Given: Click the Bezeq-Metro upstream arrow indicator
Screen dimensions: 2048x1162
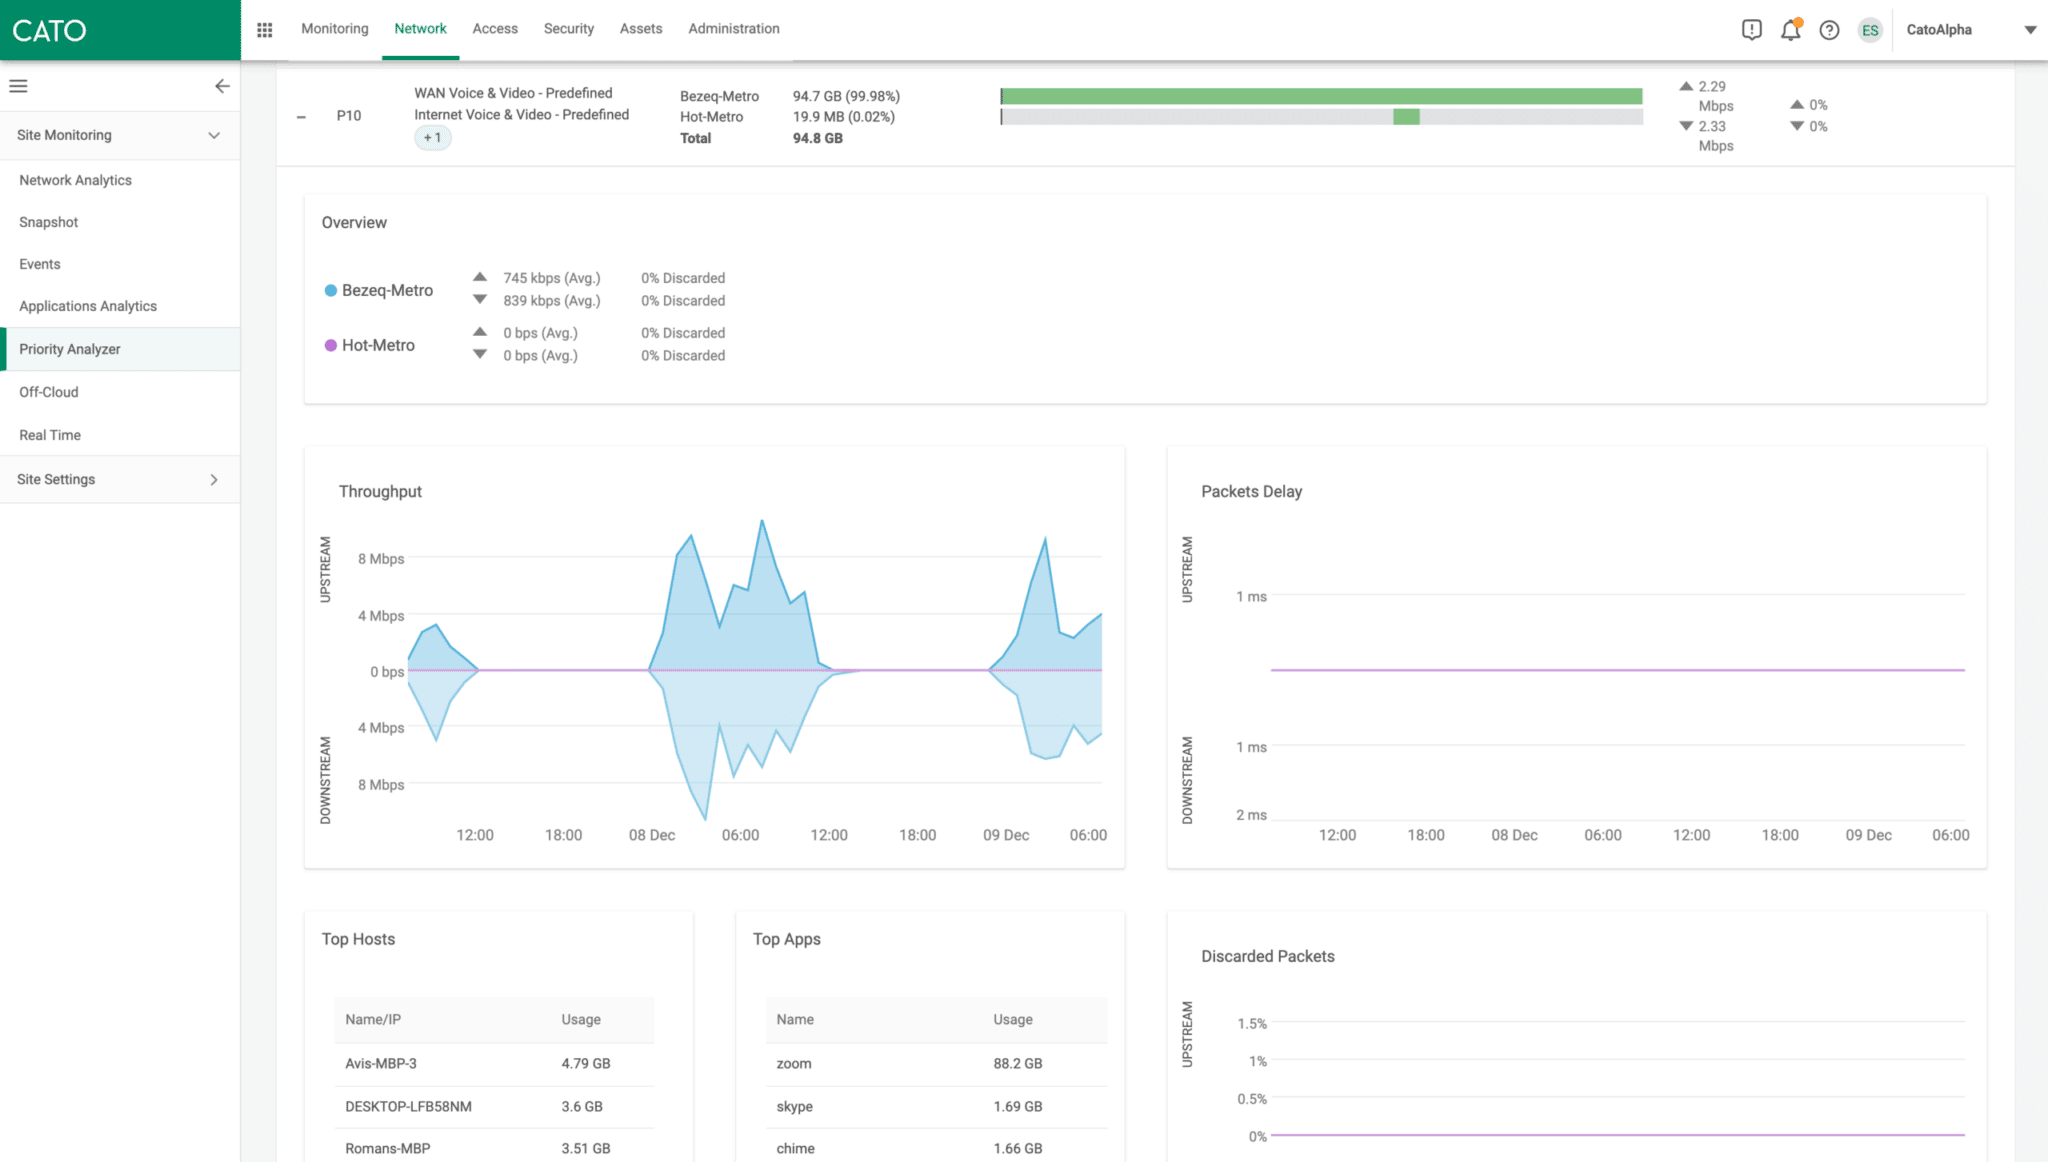Looking at the screenshot, I should coord(481,277).
